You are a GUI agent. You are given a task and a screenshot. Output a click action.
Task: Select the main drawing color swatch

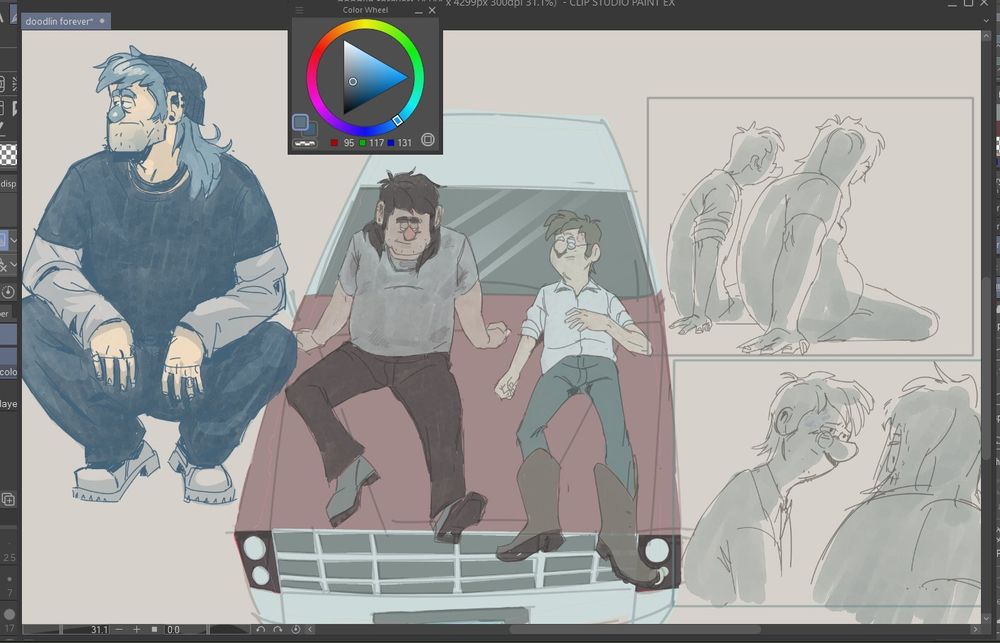coord(300,122)
